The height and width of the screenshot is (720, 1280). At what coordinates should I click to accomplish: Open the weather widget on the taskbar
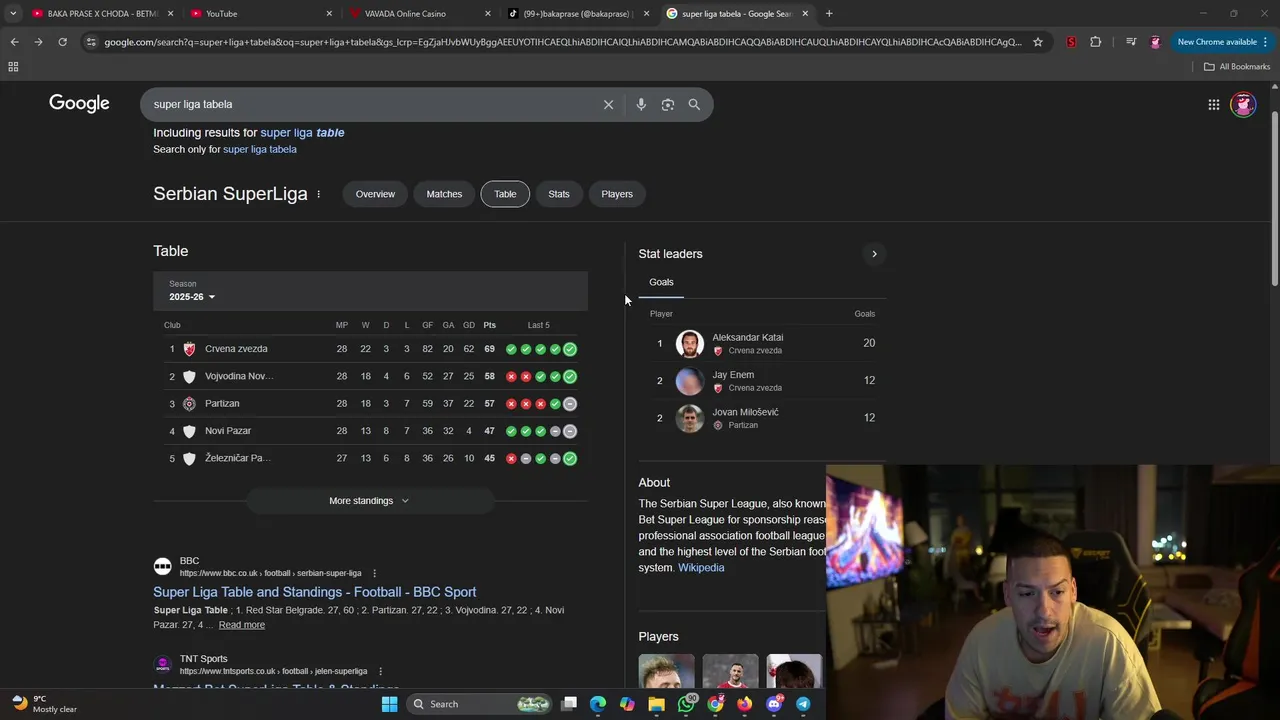click(x=44, y=704)
